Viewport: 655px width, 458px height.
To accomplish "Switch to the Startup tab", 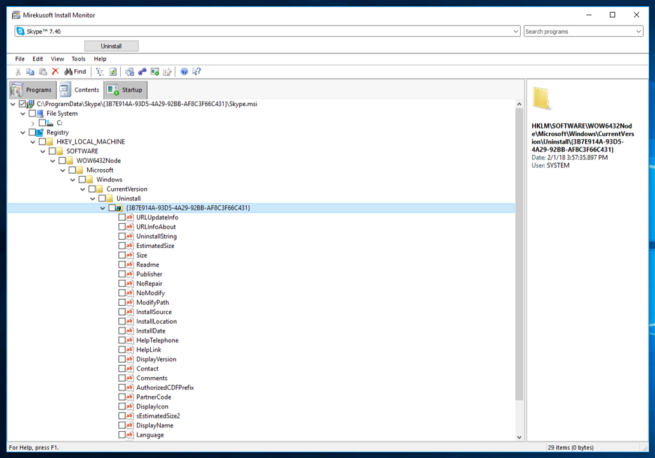I will 125,90.
